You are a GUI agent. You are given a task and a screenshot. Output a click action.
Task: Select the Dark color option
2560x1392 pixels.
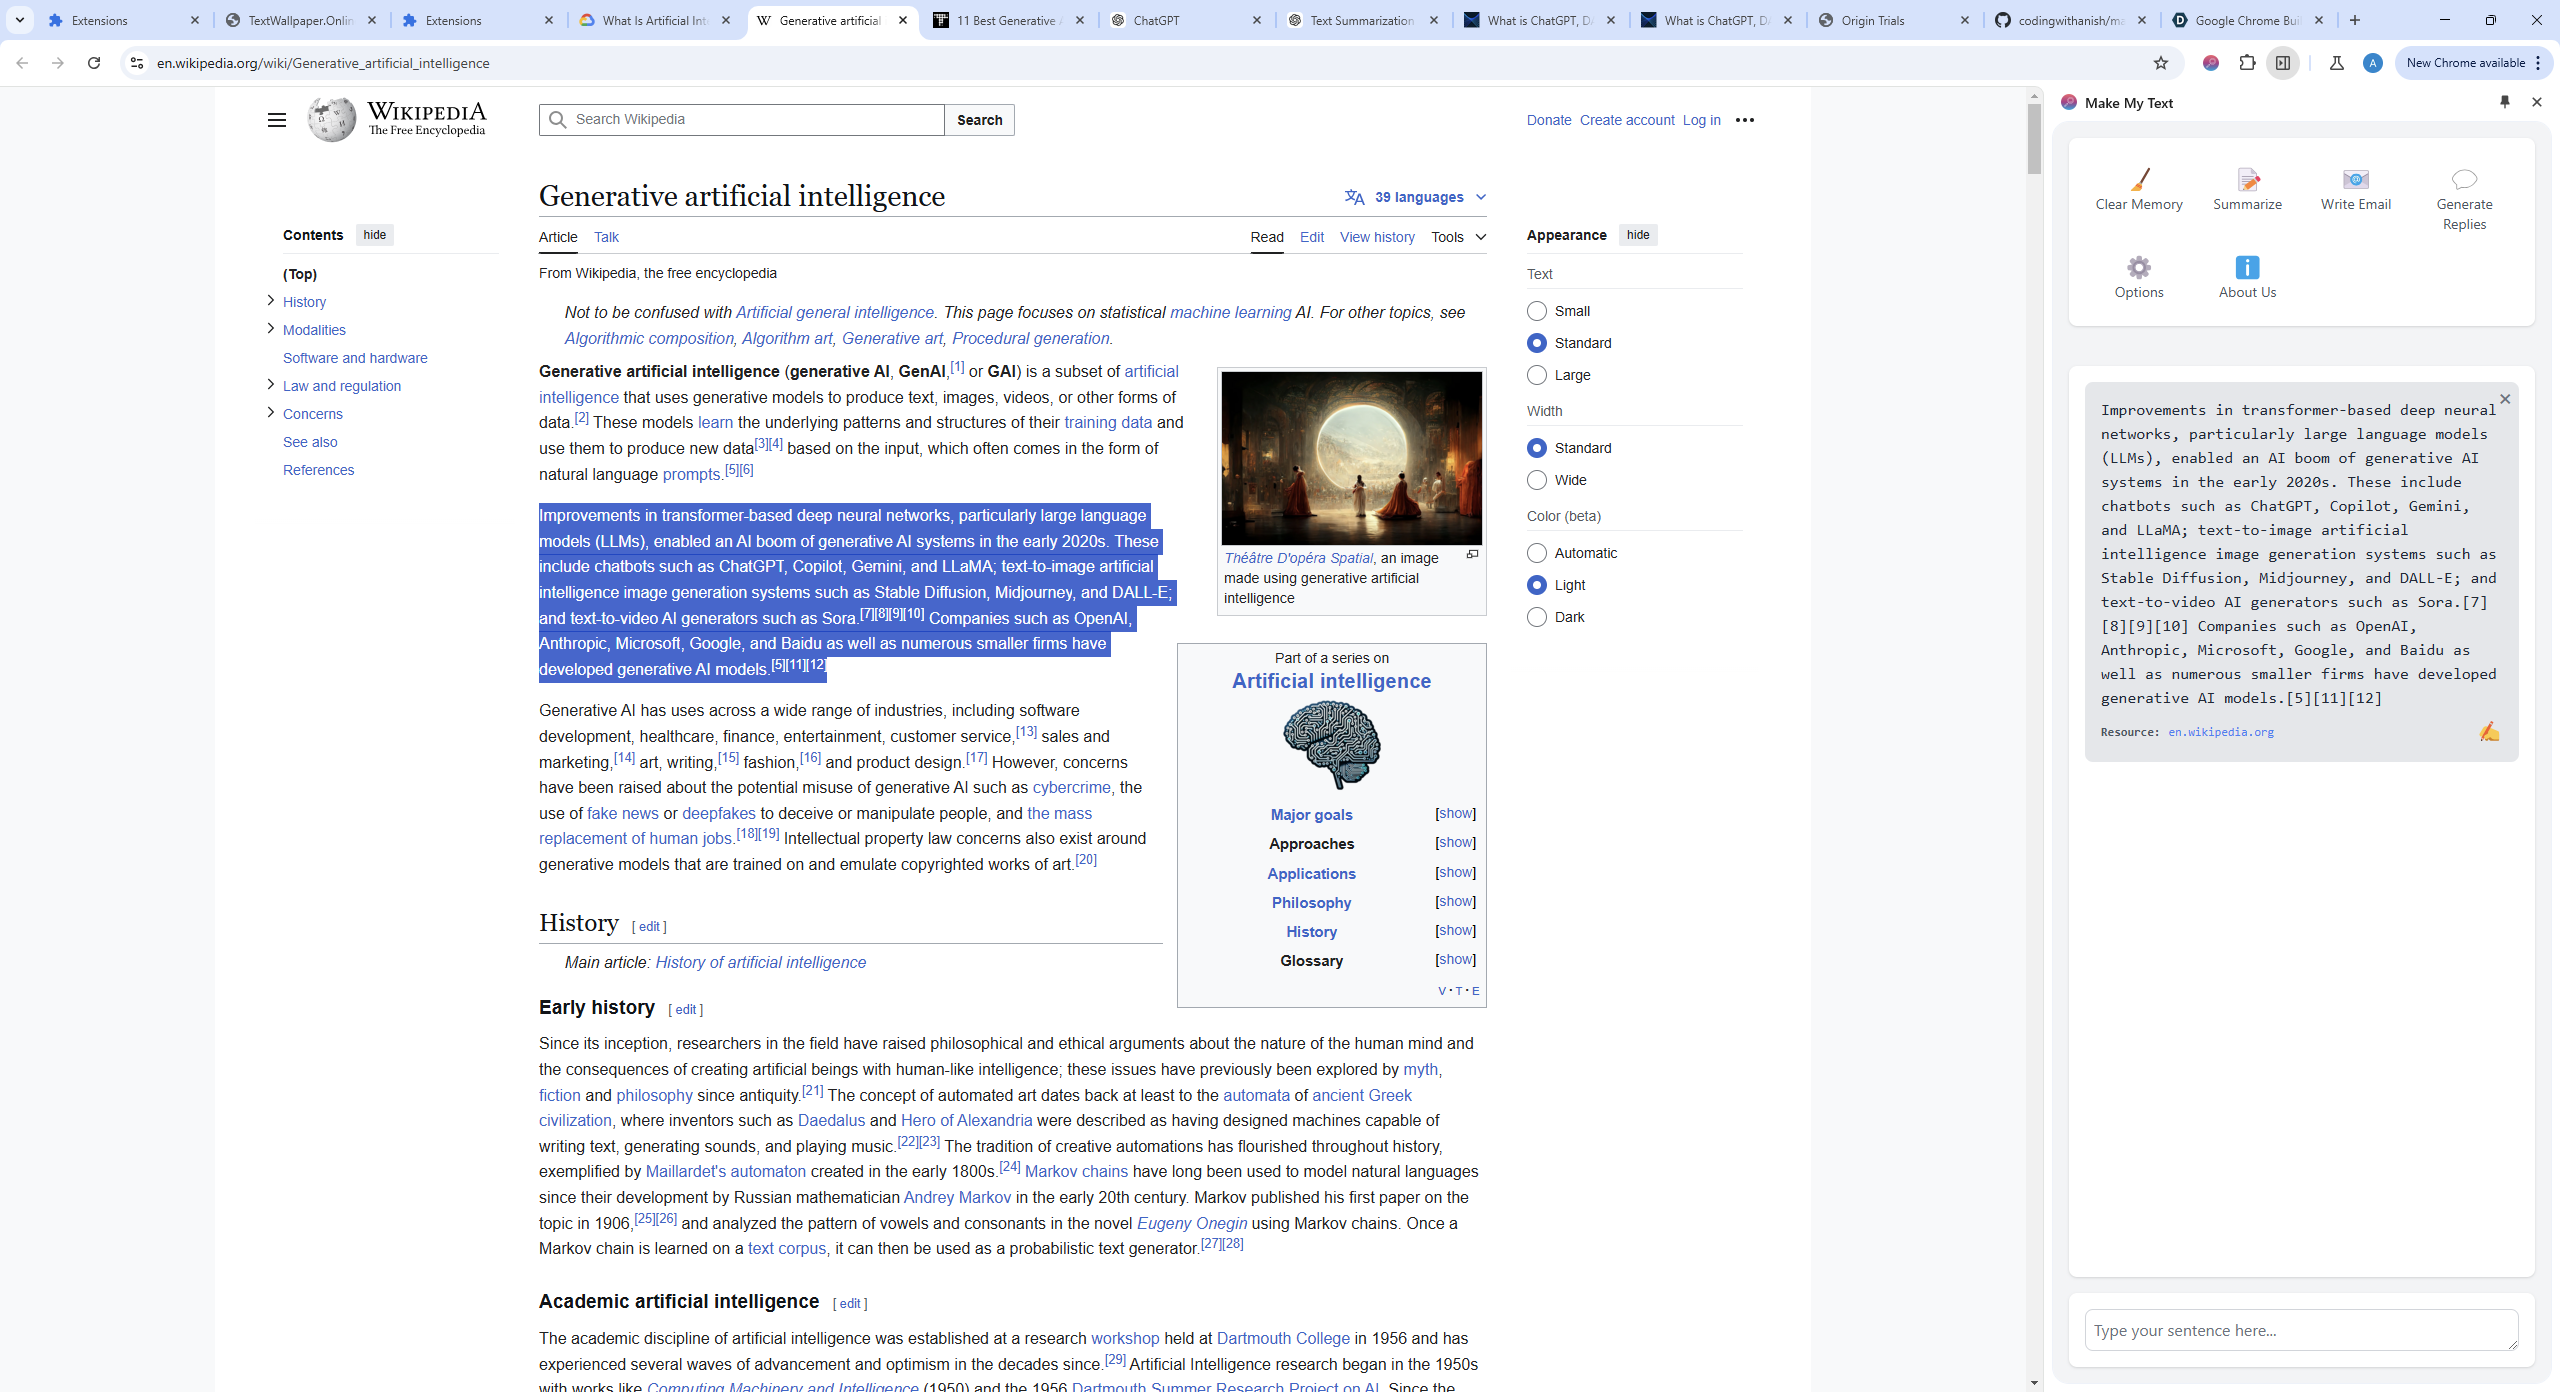1537,617
